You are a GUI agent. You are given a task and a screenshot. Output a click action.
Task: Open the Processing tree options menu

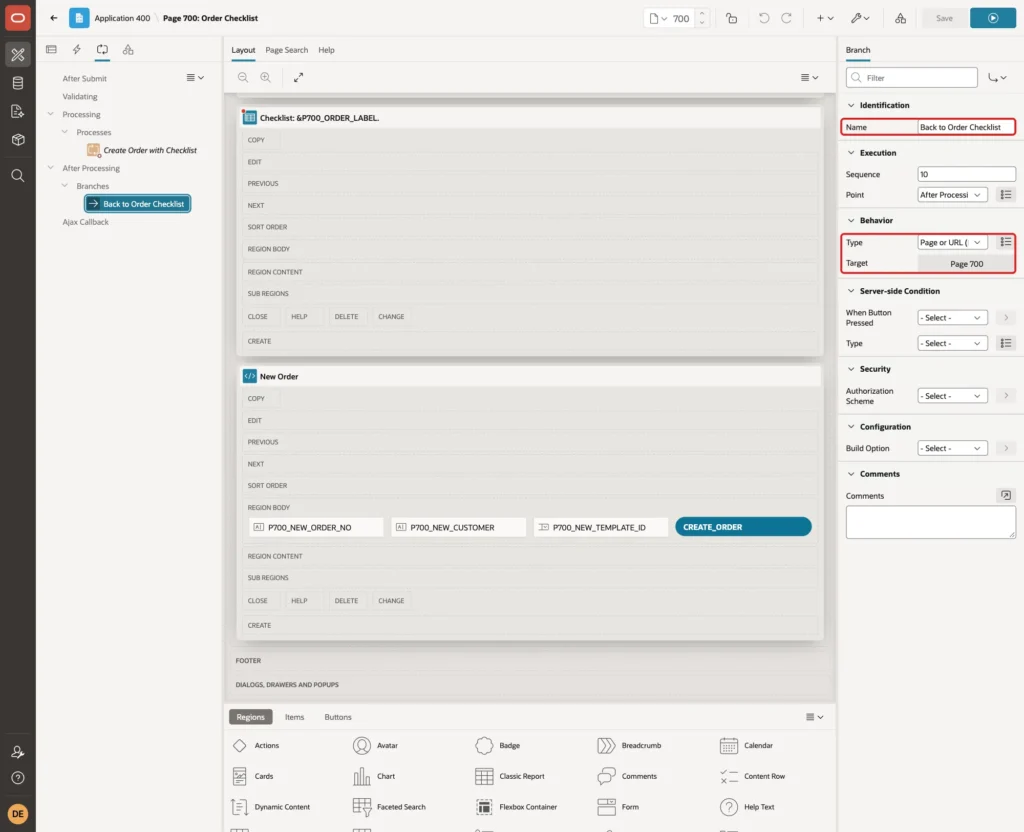pos(195,78)
